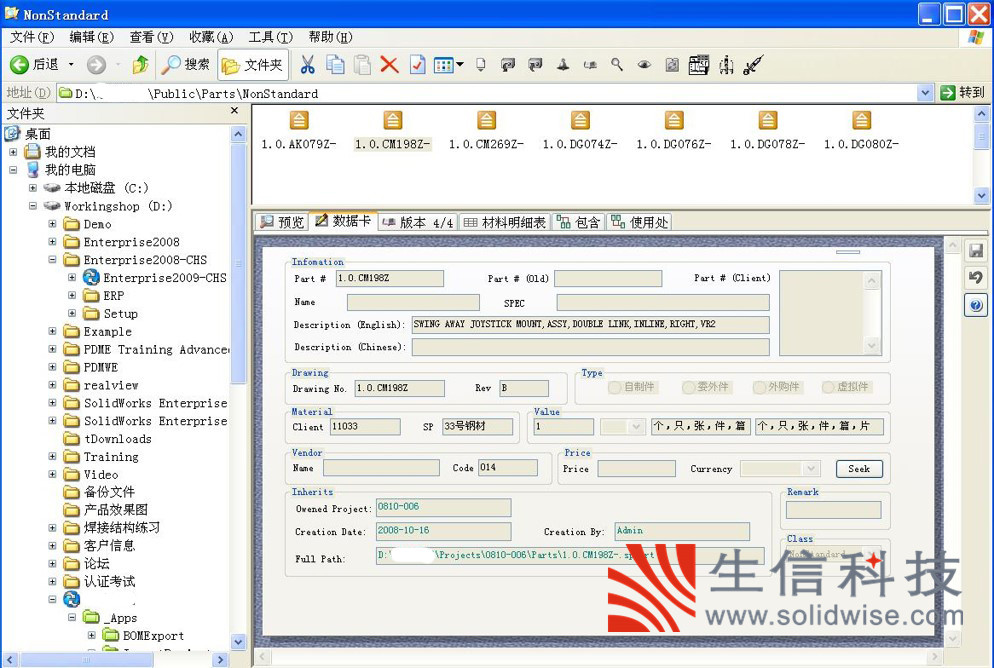Select the 委外件 radio button

pos(706,387)
